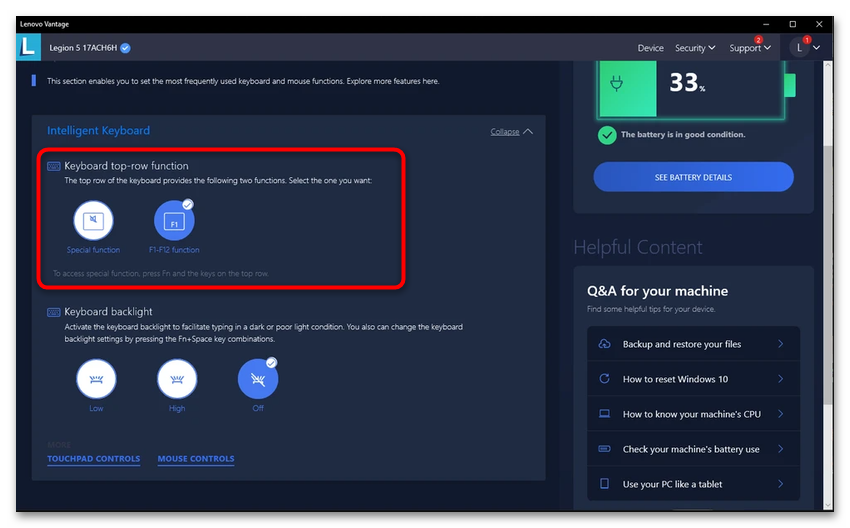The image size is (850, 528).
Task: Click the Q&A for your machine heading
Action: (x=657, y=291)
